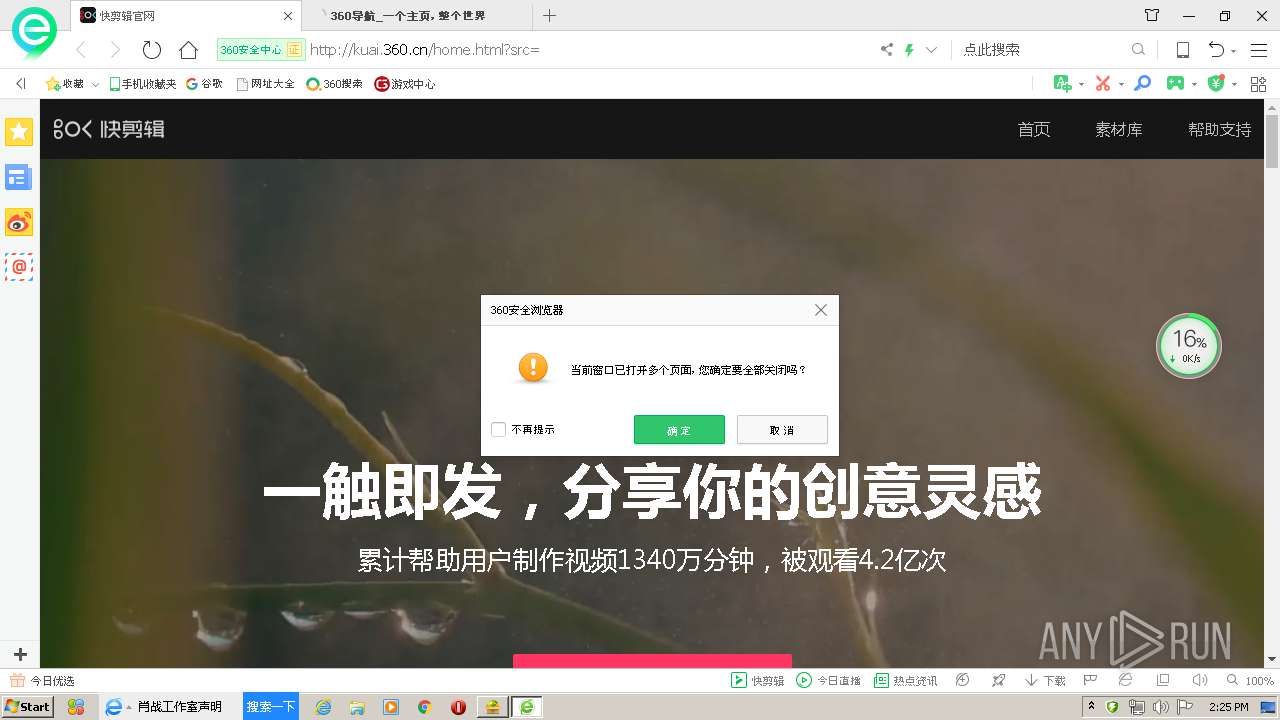This screenshot has height=720, width=1280.
Task: Click the forward navigation arrow
Action: (115, 49)
